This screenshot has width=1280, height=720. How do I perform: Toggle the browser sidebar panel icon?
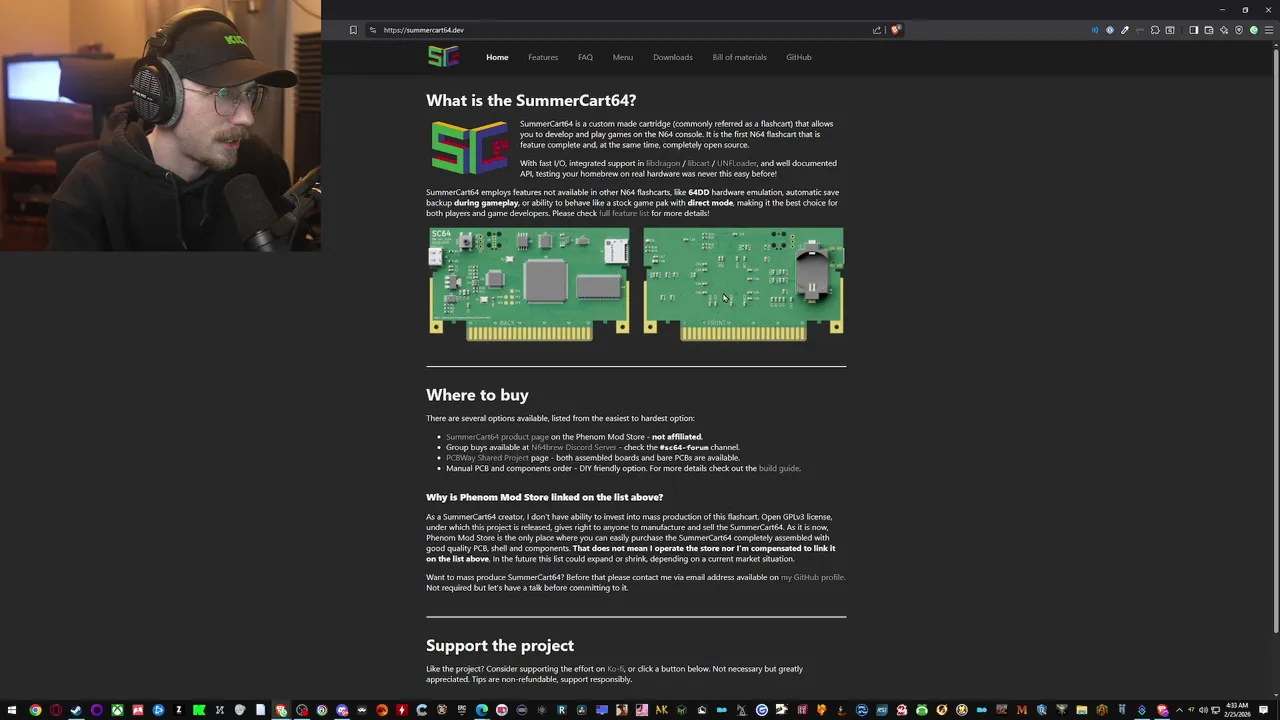click(1194, 30)
